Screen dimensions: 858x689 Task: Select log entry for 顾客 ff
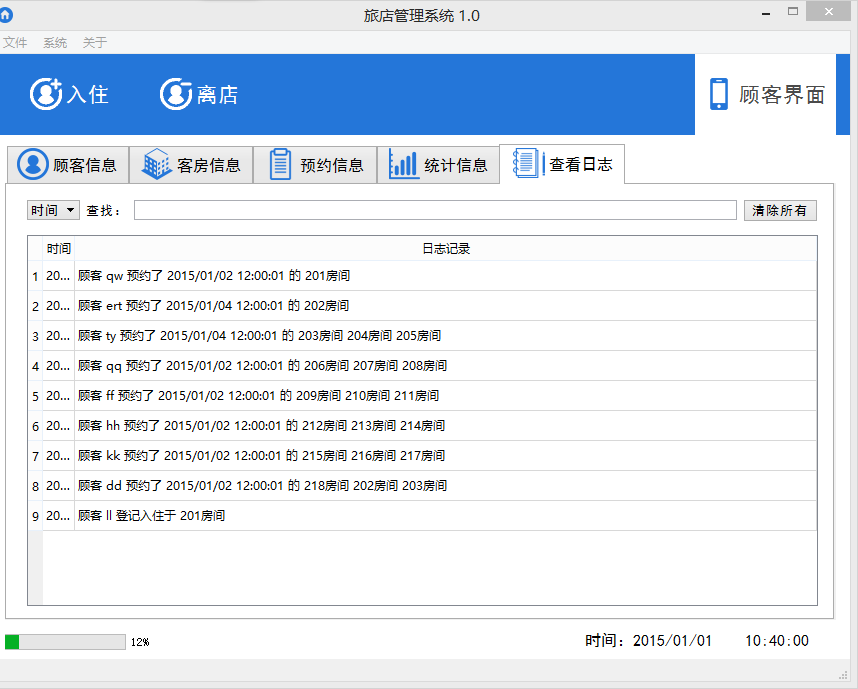[445, 396]
